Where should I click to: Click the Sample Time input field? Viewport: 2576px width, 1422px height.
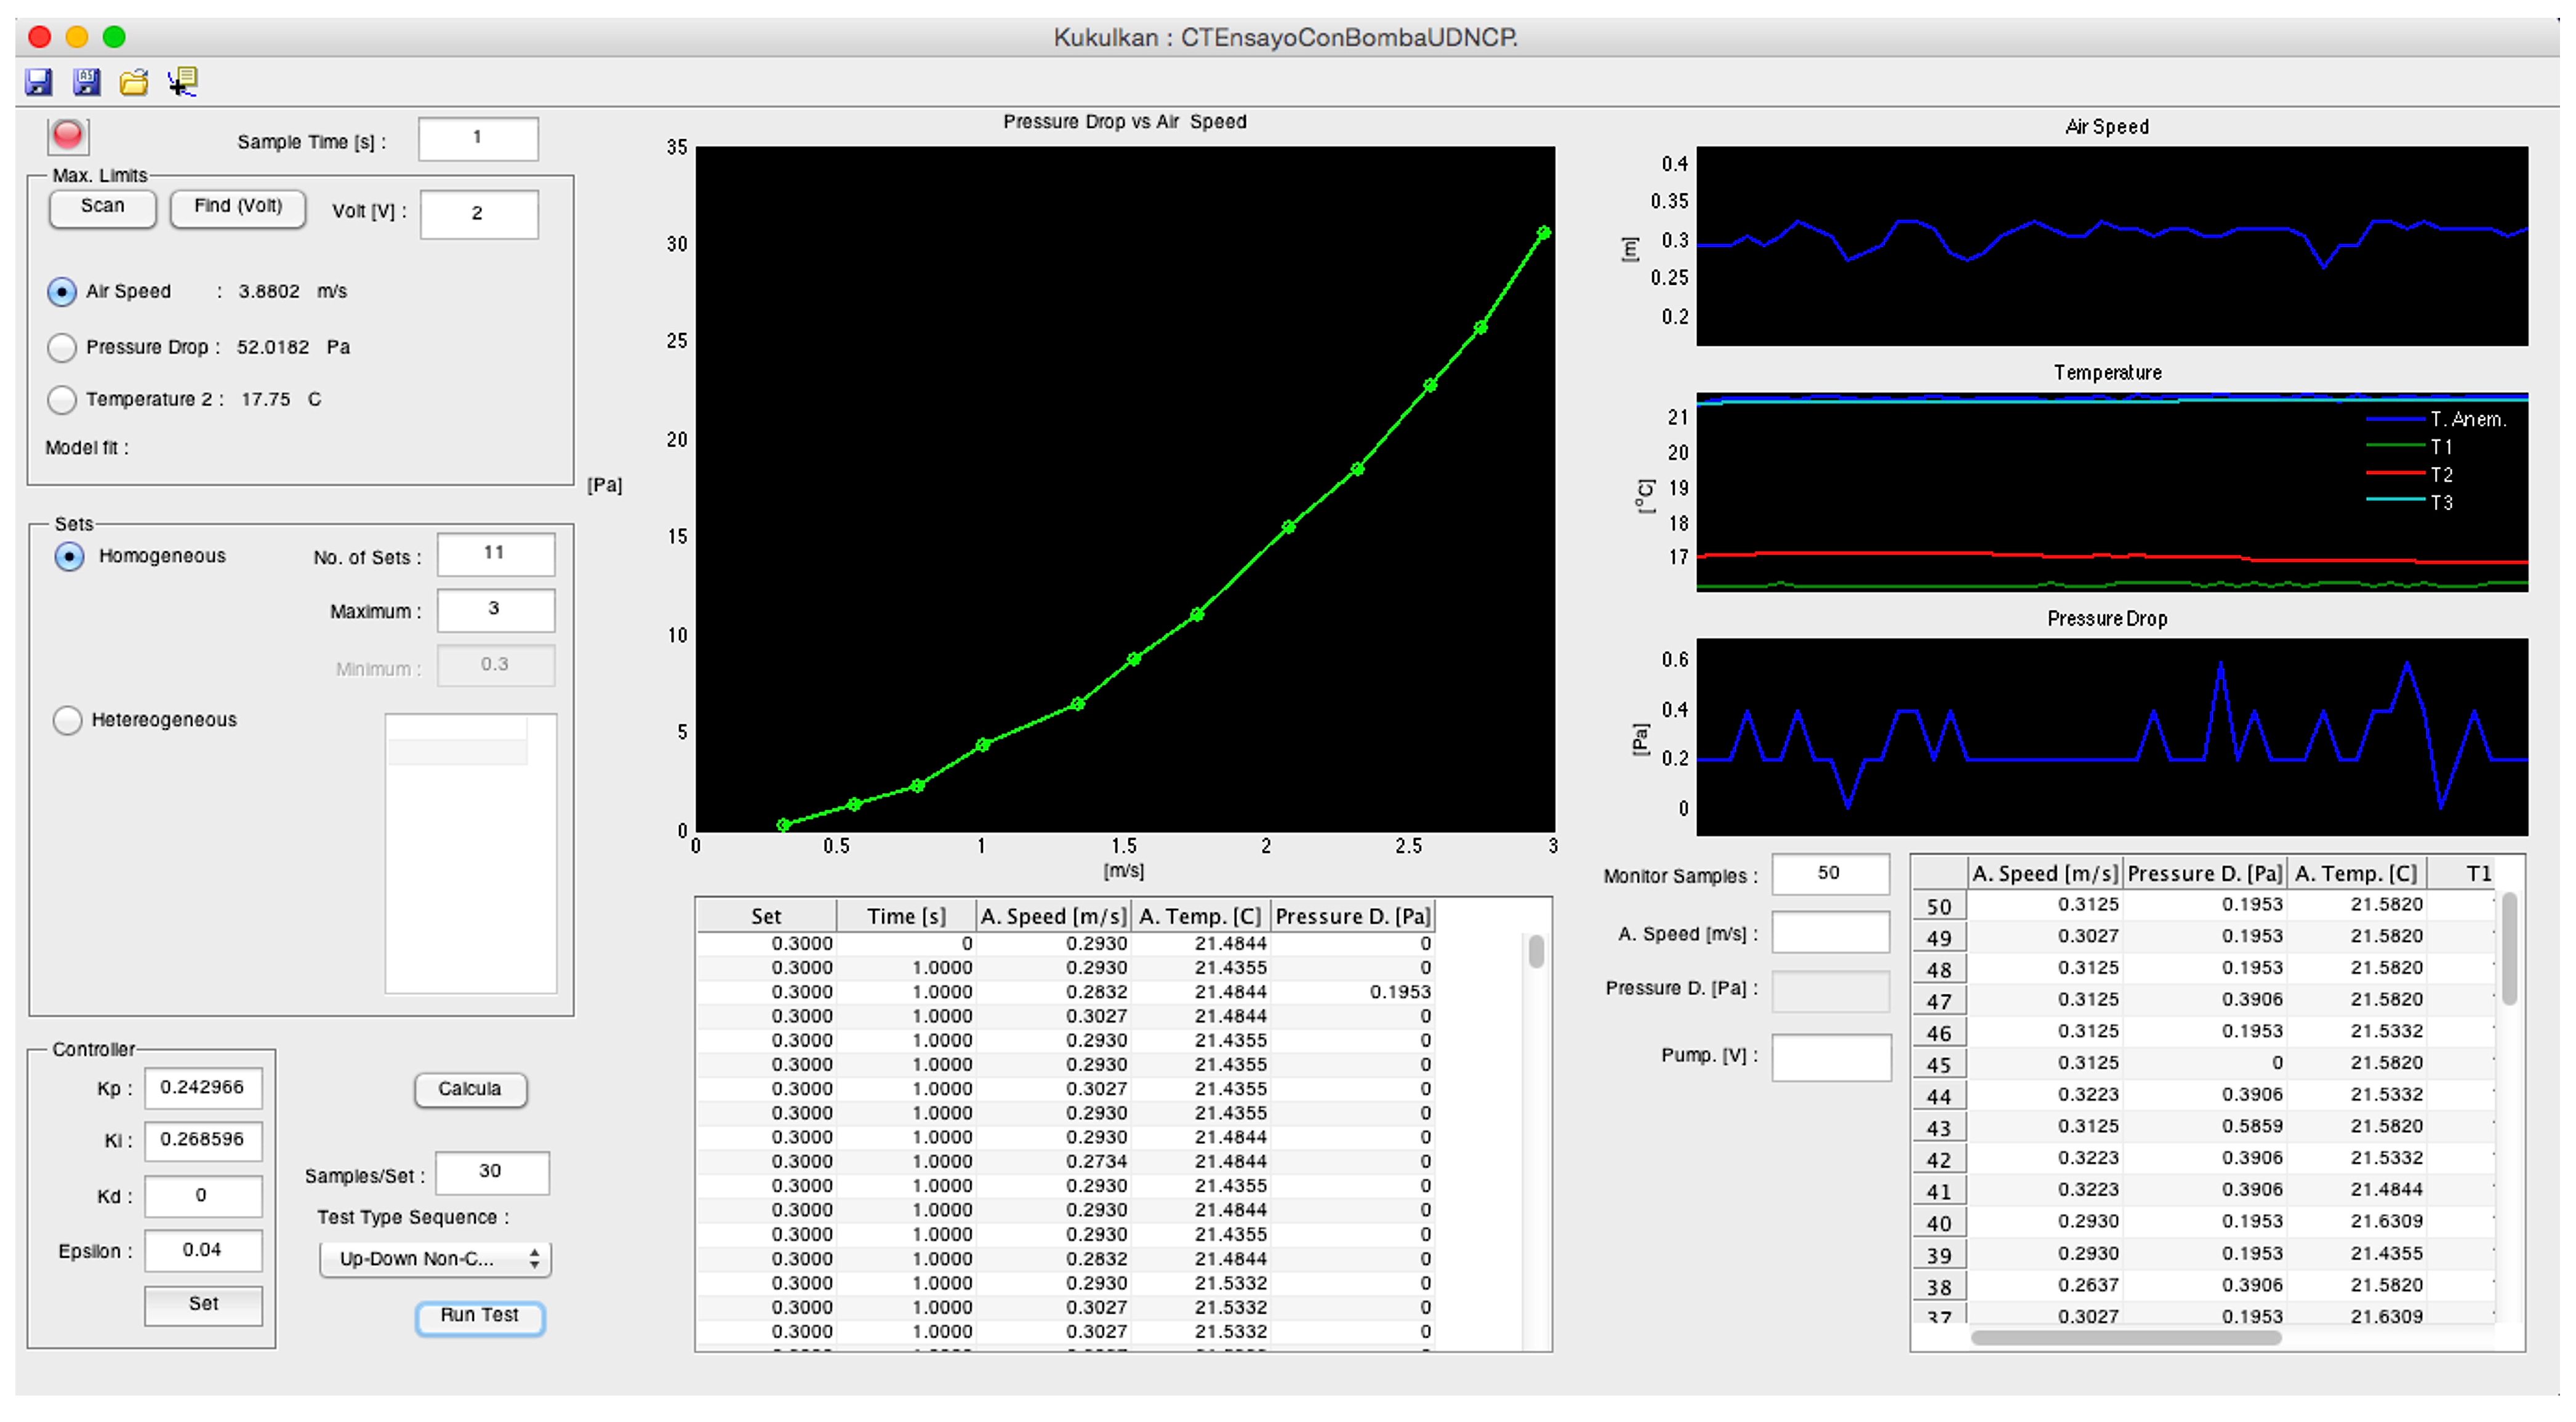coord(478,139)
